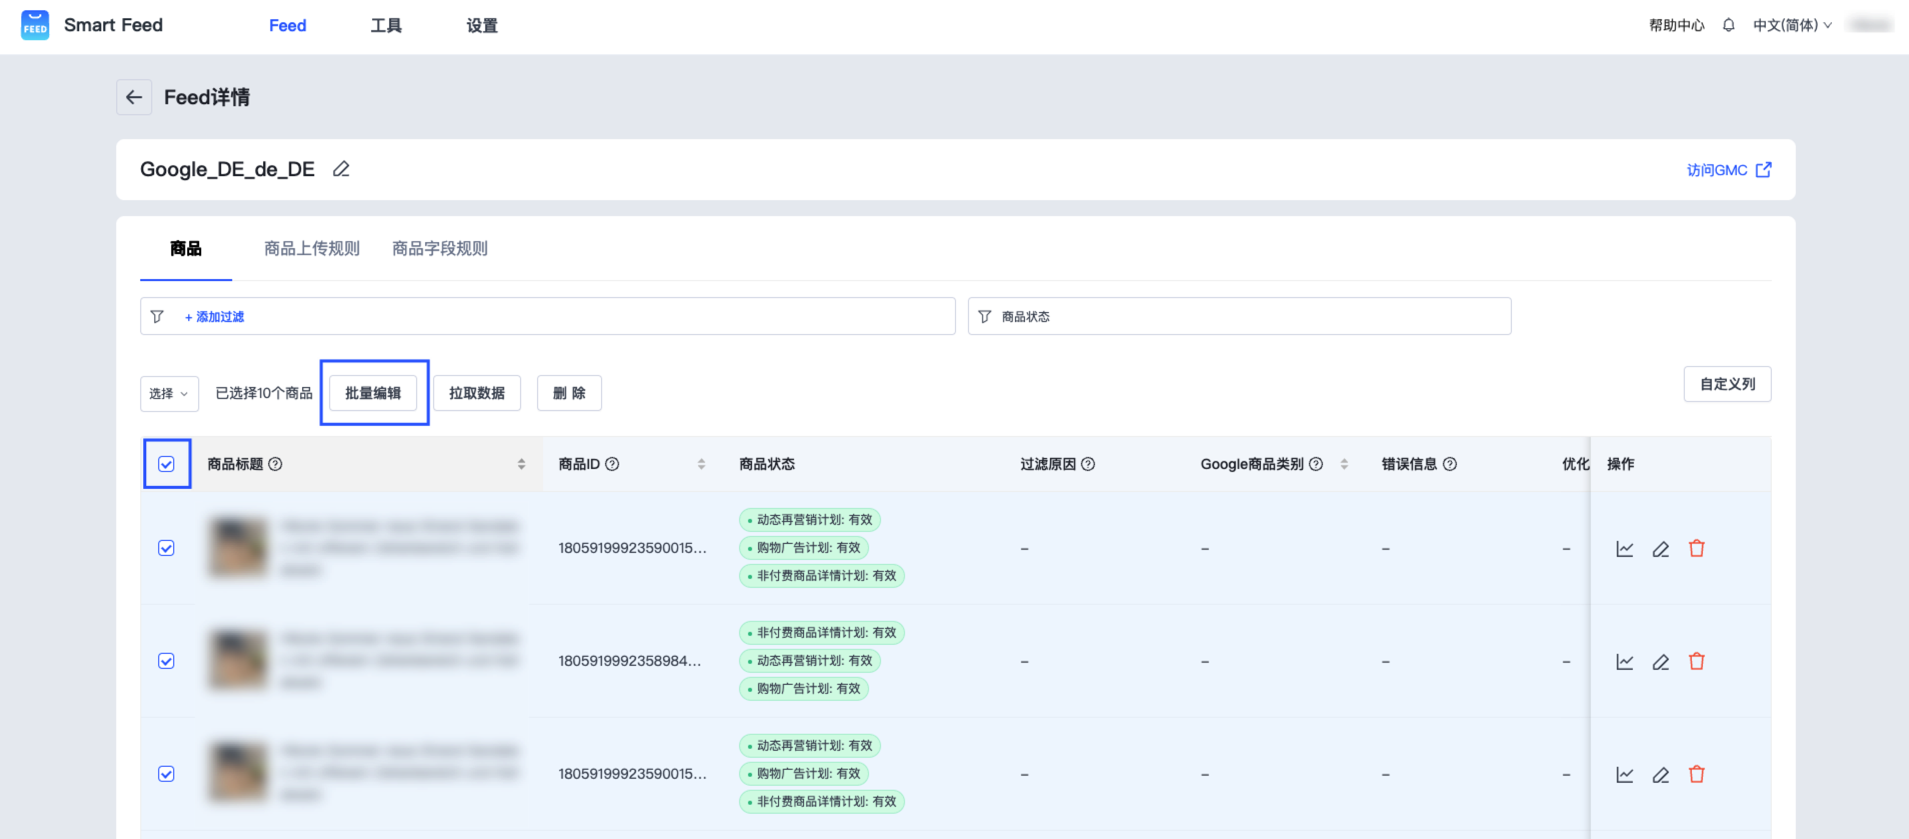Click 添加过滤 in the filter field
The width and height of the screenshot is (1909, 839).
[214, 317]
